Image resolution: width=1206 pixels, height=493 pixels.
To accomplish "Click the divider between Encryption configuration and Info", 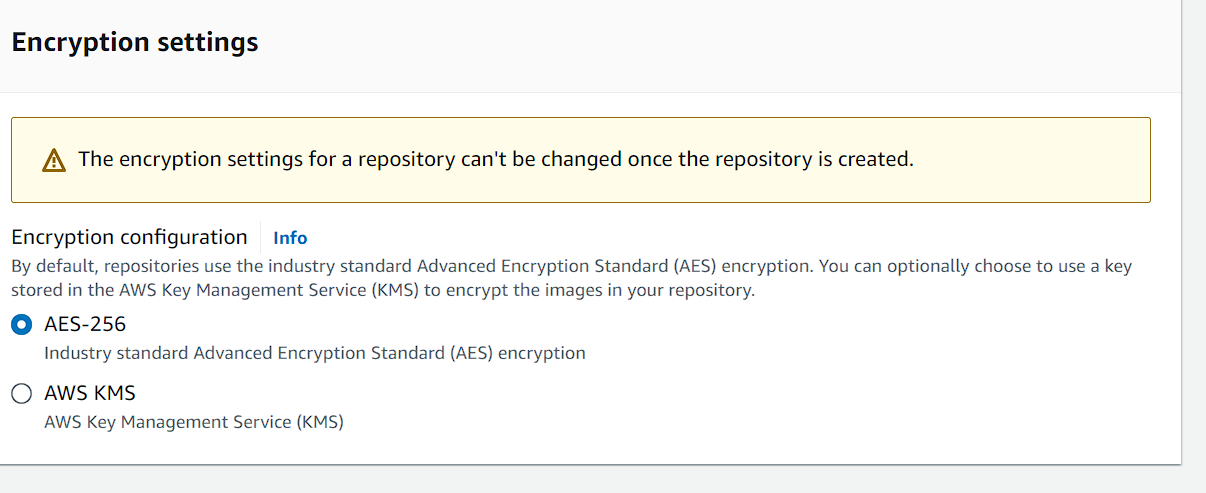I will pyautogui.click(x=260, y=238).
